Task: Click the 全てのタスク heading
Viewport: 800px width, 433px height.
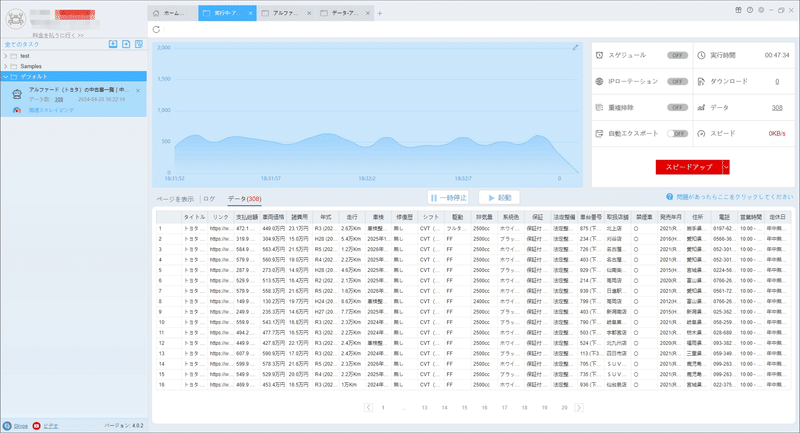Action: click(22, 44)
